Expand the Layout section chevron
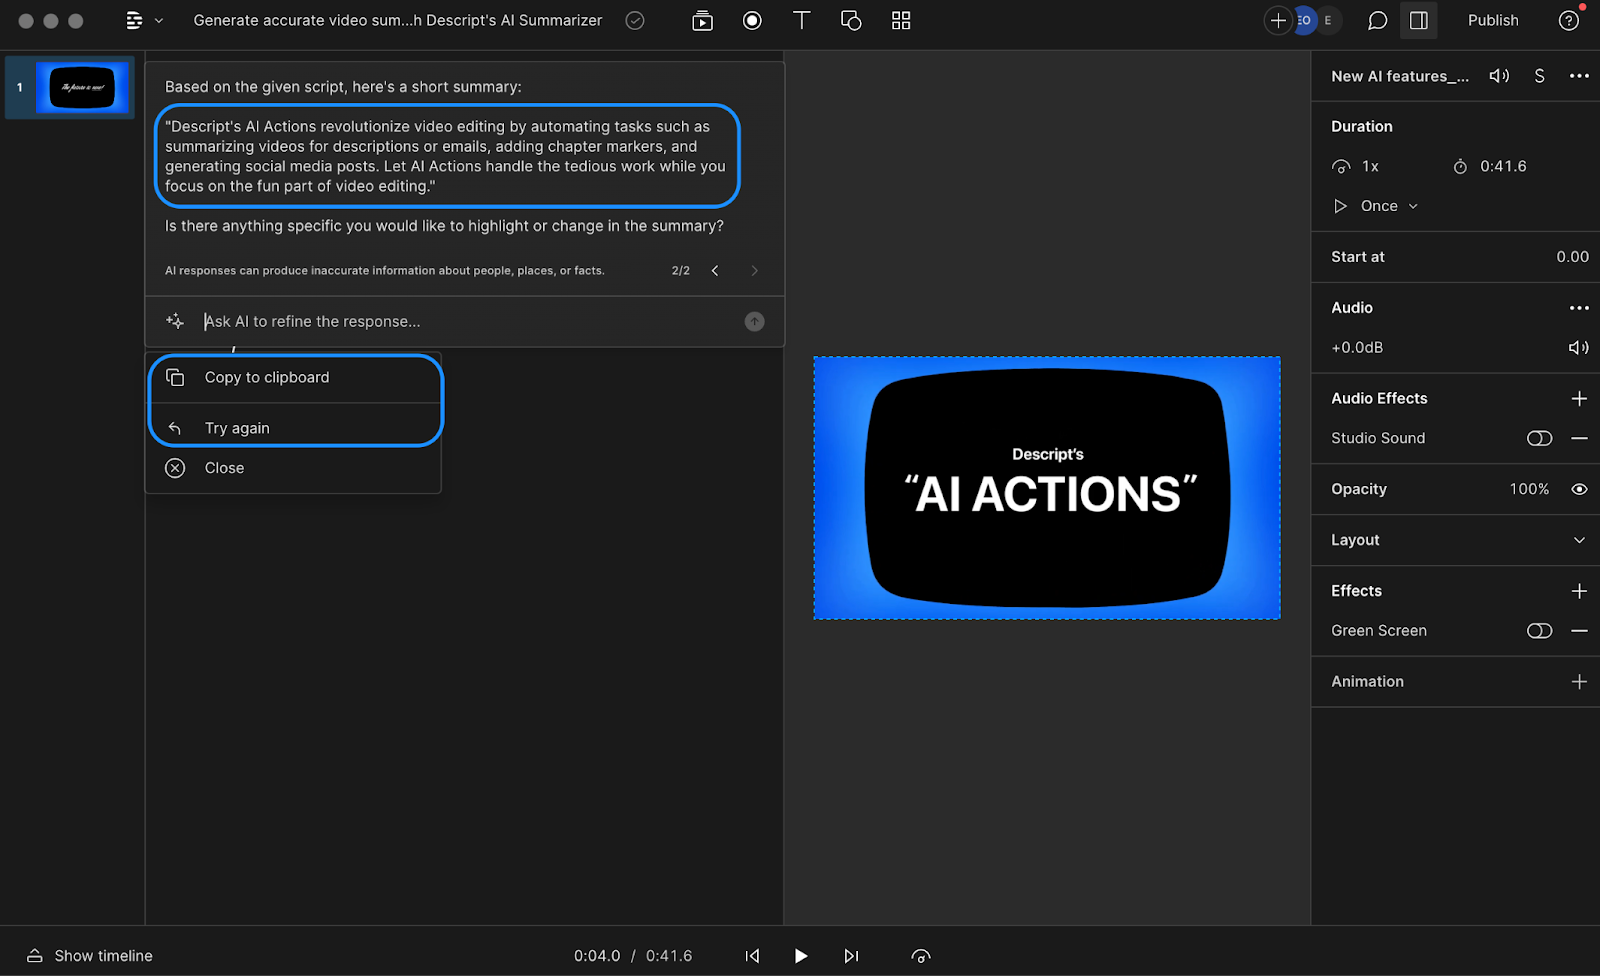1600x976 pixels. 1579,540
